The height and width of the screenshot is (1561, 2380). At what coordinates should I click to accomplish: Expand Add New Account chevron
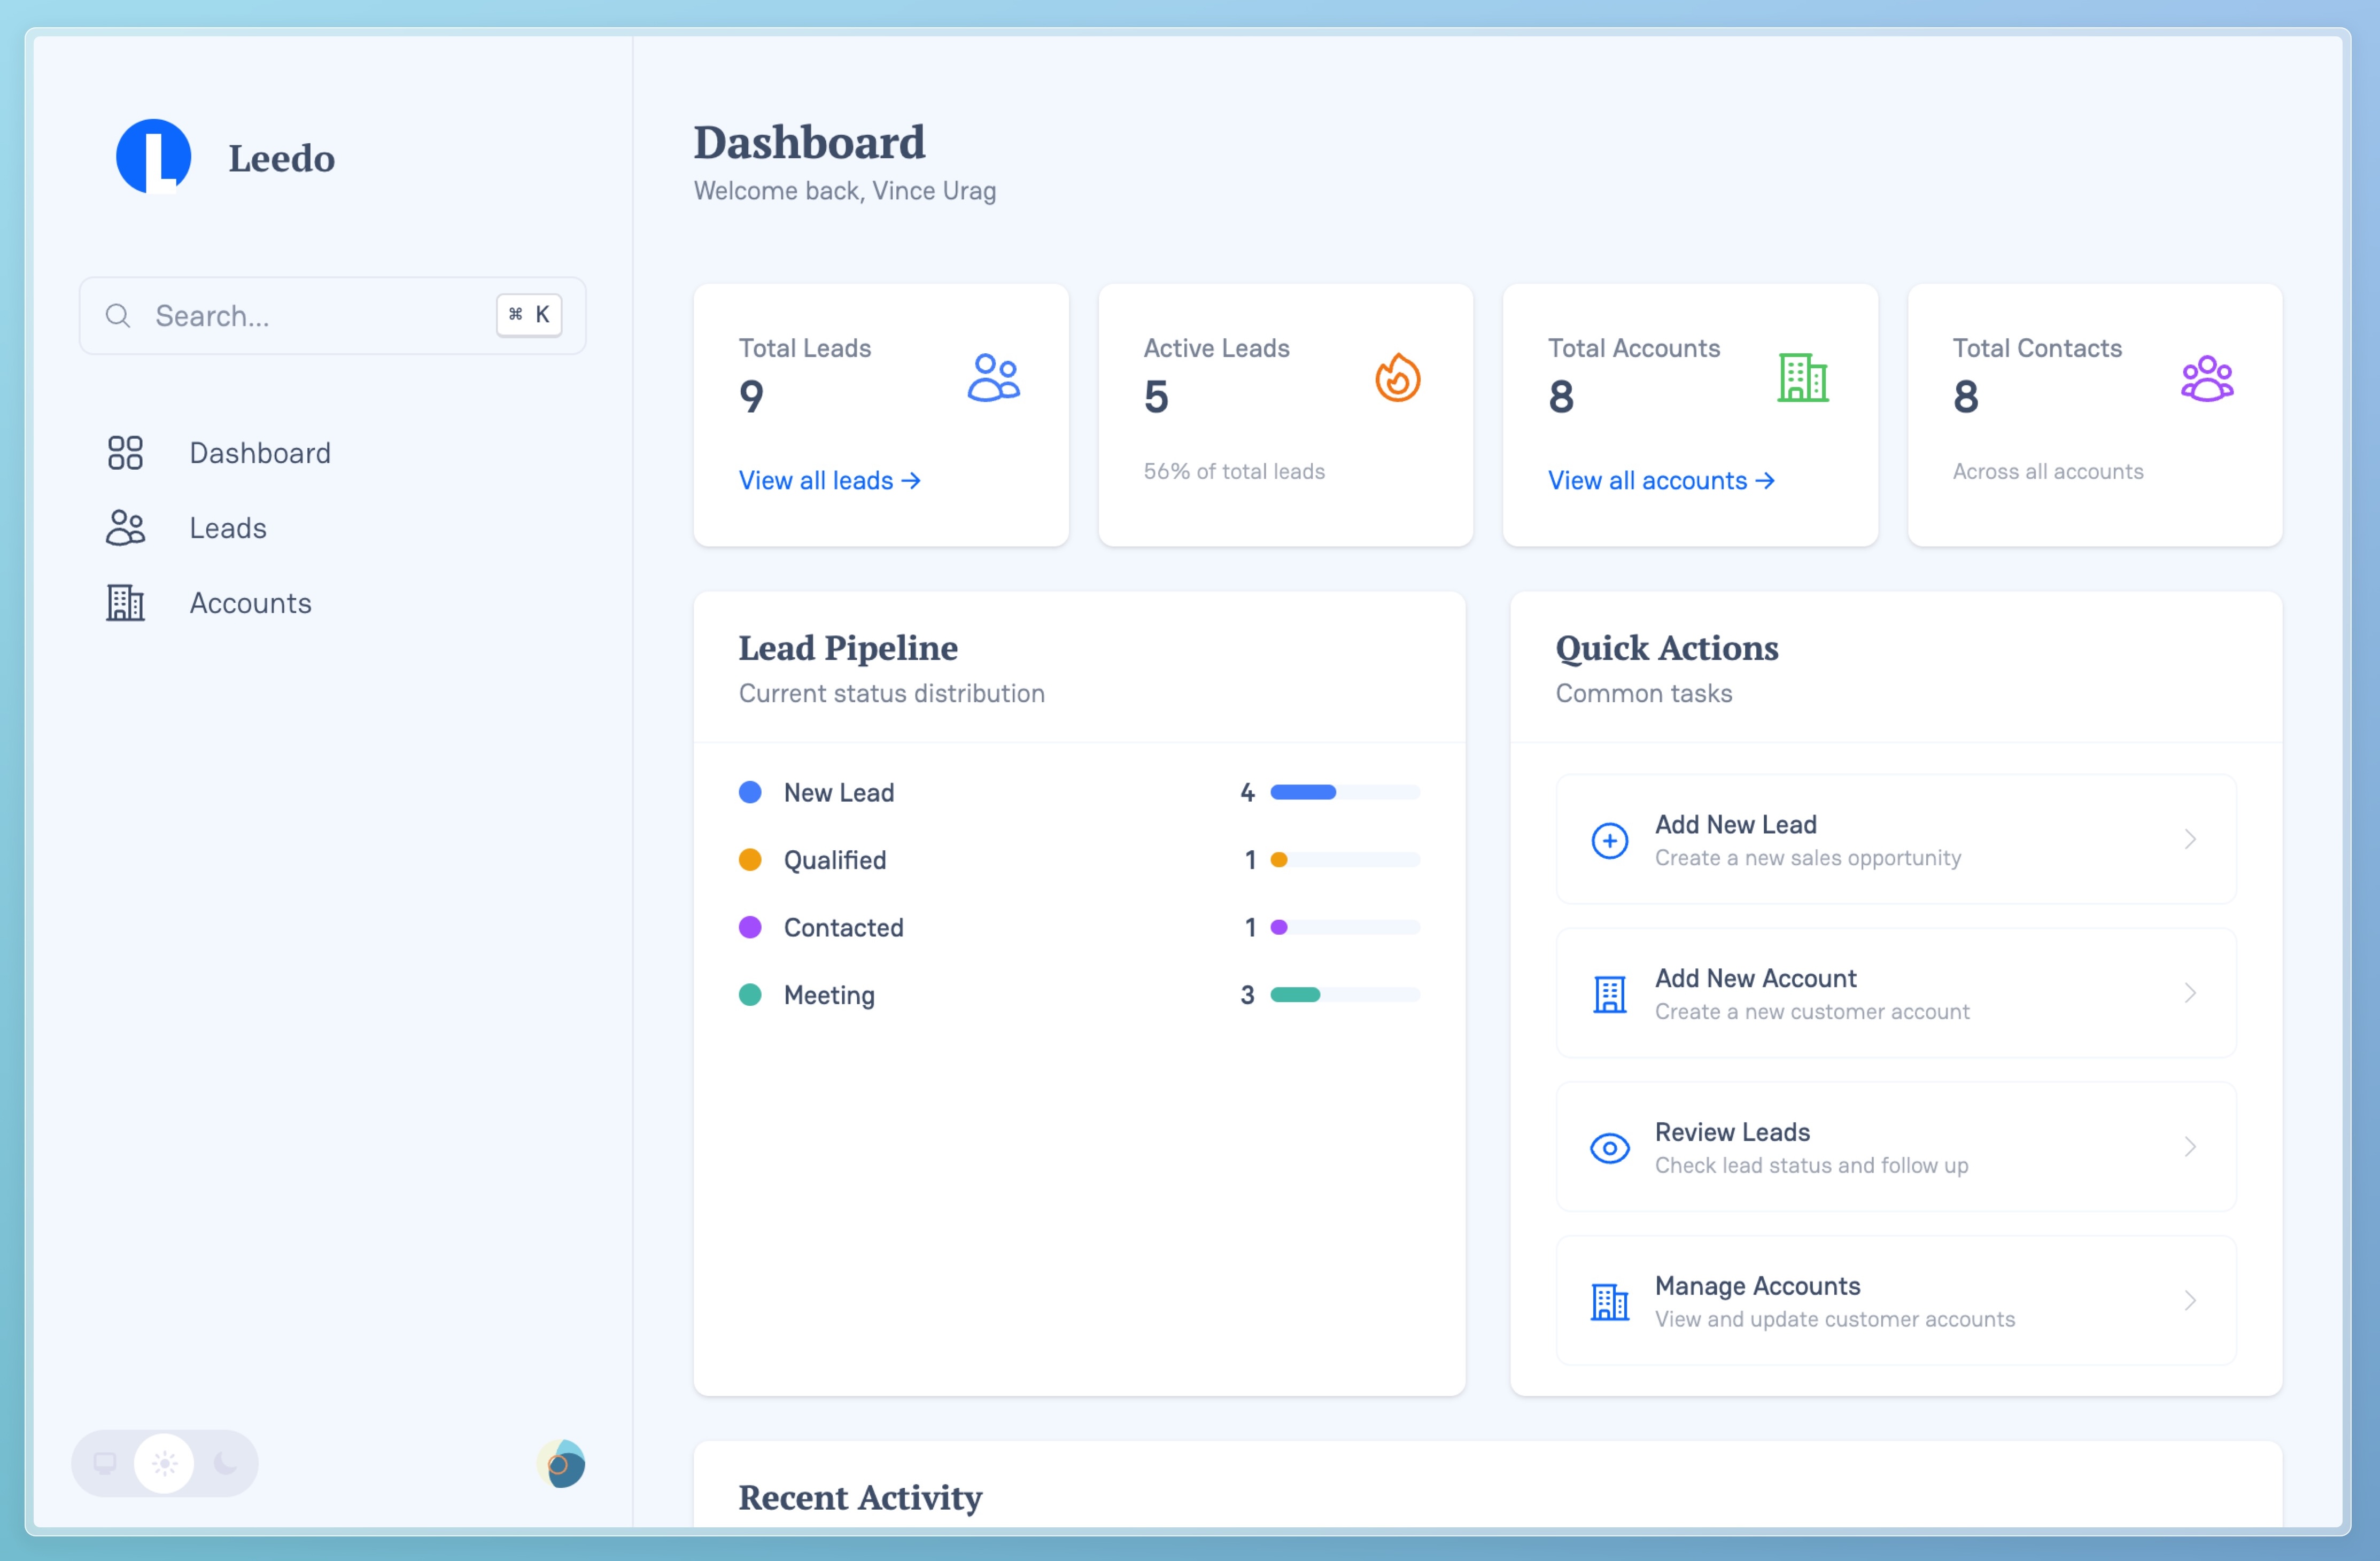(2190, 993)
